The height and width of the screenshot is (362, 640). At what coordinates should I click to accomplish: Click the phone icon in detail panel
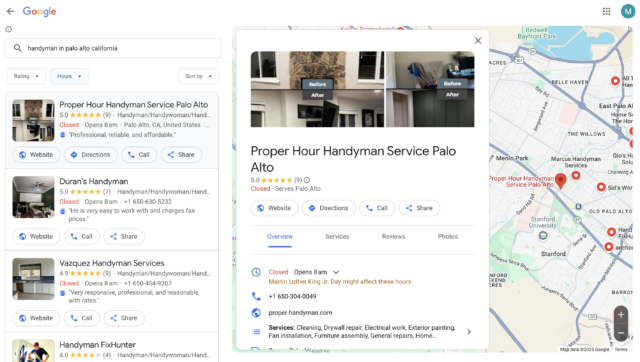(256, 296)
